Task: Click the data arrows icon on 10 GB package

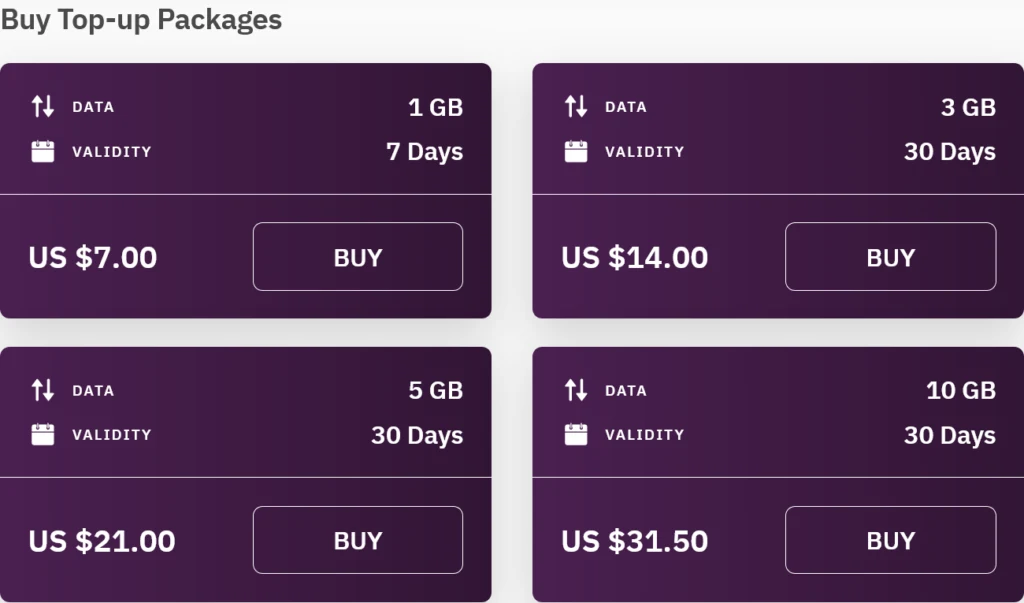Action: tap(576, 390)
